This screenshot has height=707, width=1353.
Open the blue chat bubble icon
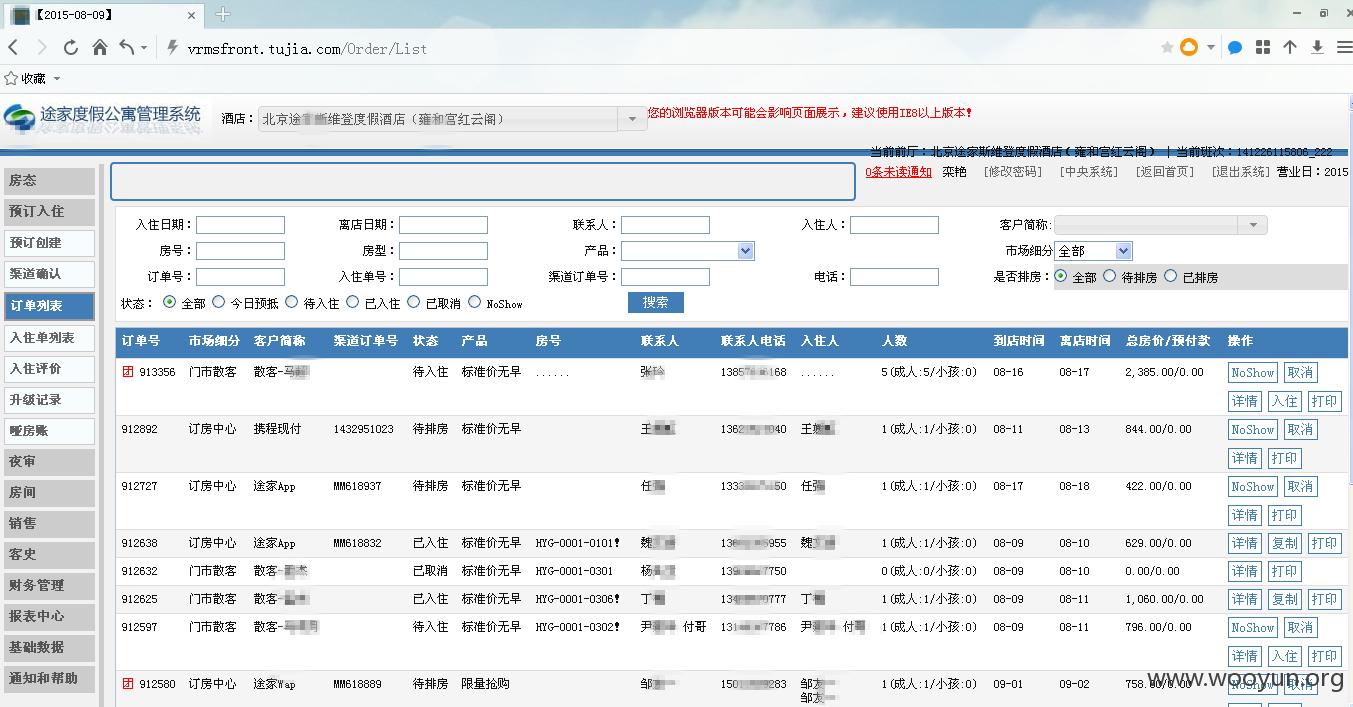coord(1235,47)
